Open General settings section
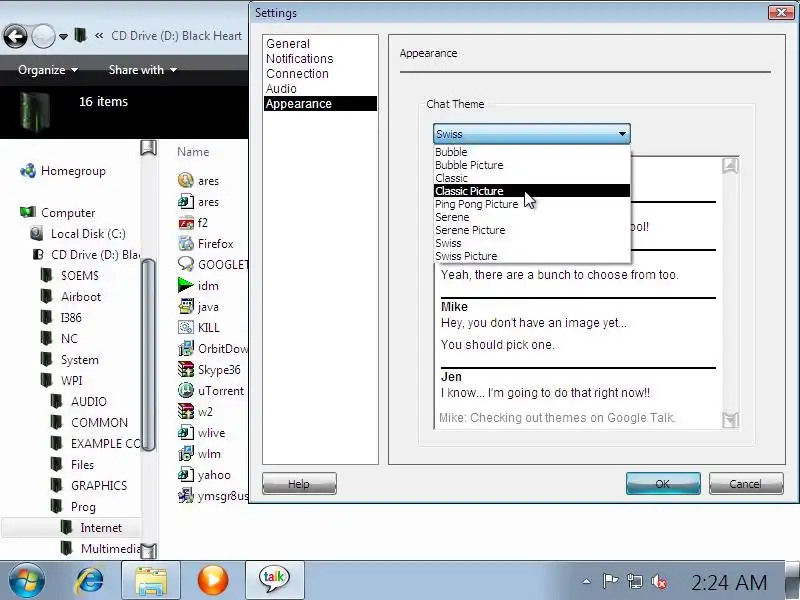800x600 pixels. point(288,44)
